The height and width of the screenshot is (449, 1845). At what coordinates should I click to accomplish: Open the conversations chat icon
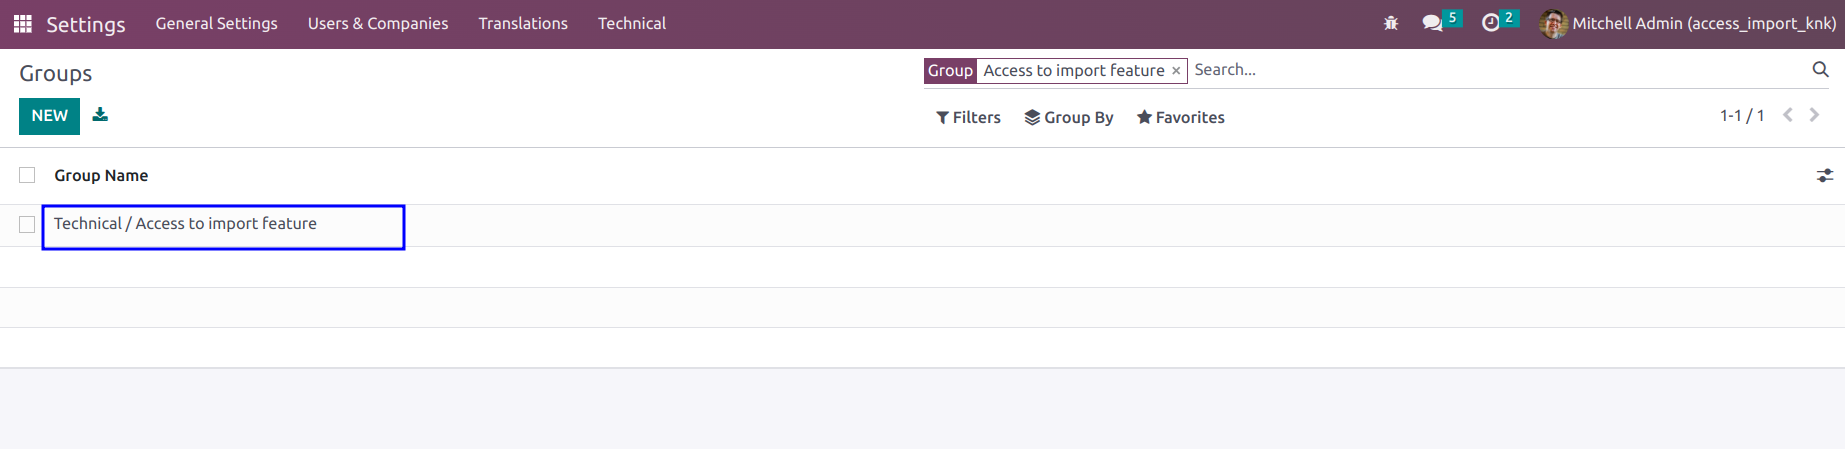1432,23
